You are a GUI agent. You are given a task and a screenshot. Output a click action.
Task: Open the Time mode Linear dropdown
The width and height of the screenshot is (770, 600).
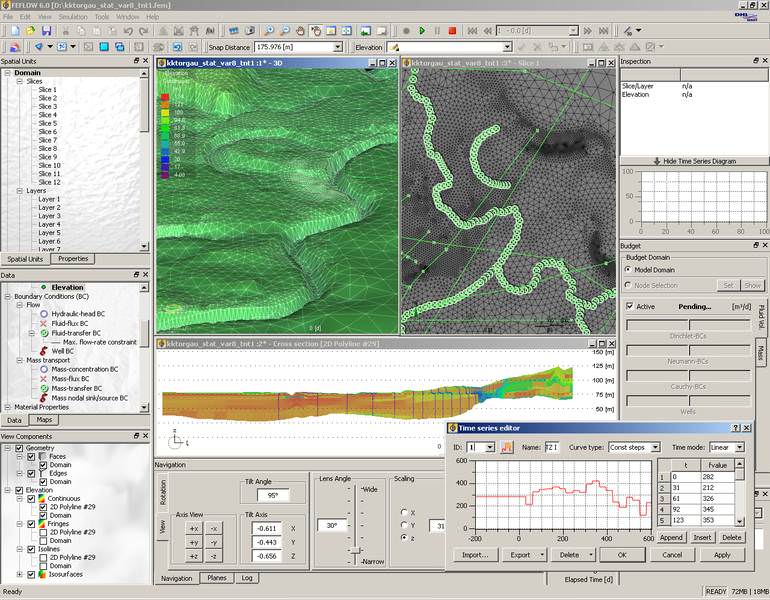(740, 447)
